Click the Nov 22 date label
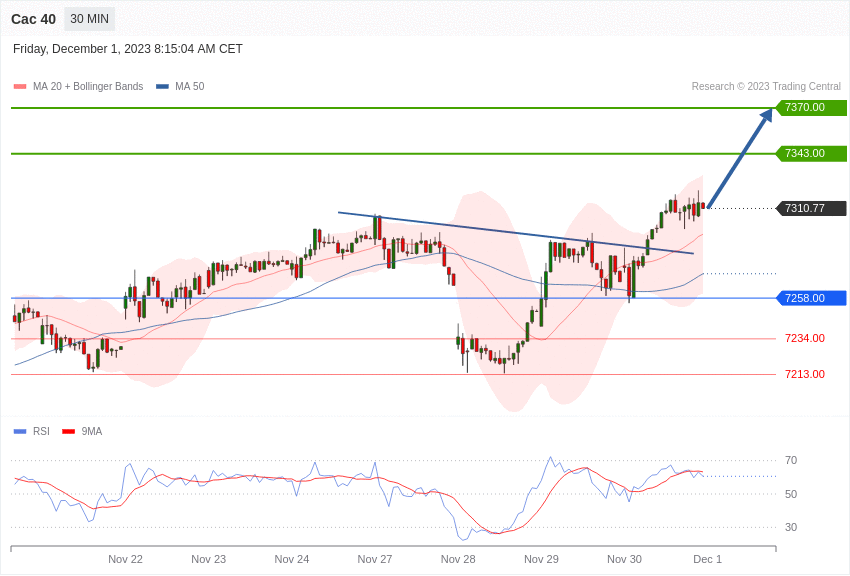850x576 pixels. (x=125, y=559)
